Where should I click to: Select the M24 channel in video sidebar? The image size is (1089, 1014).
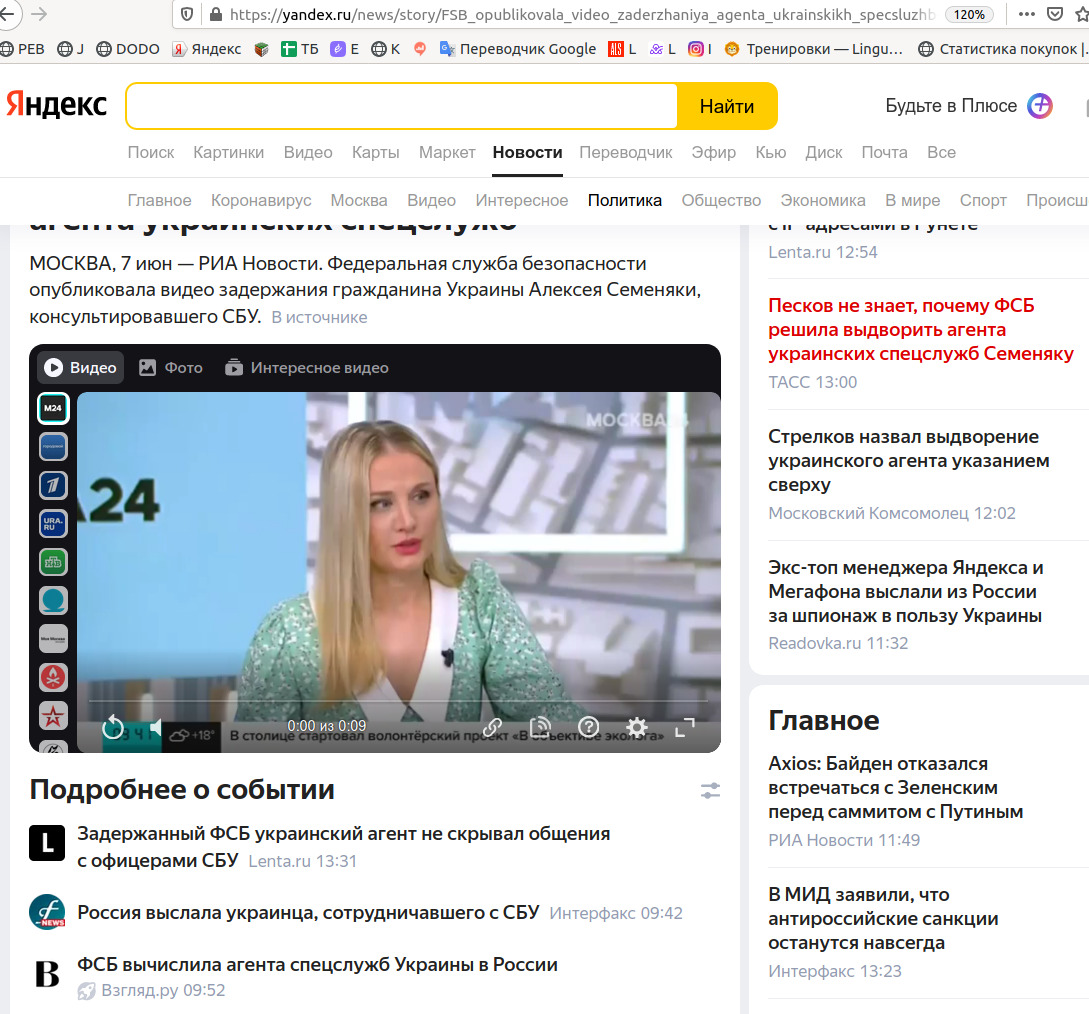point(53,408)
